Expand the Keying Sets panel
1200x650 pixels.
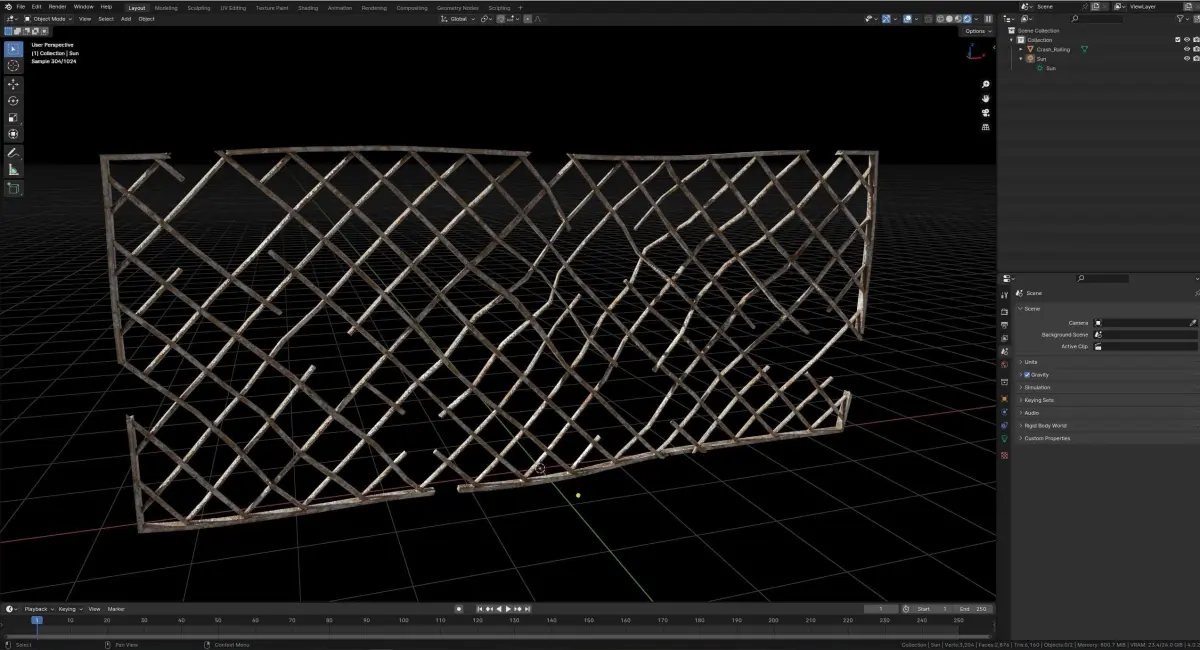coord(1106,400)
